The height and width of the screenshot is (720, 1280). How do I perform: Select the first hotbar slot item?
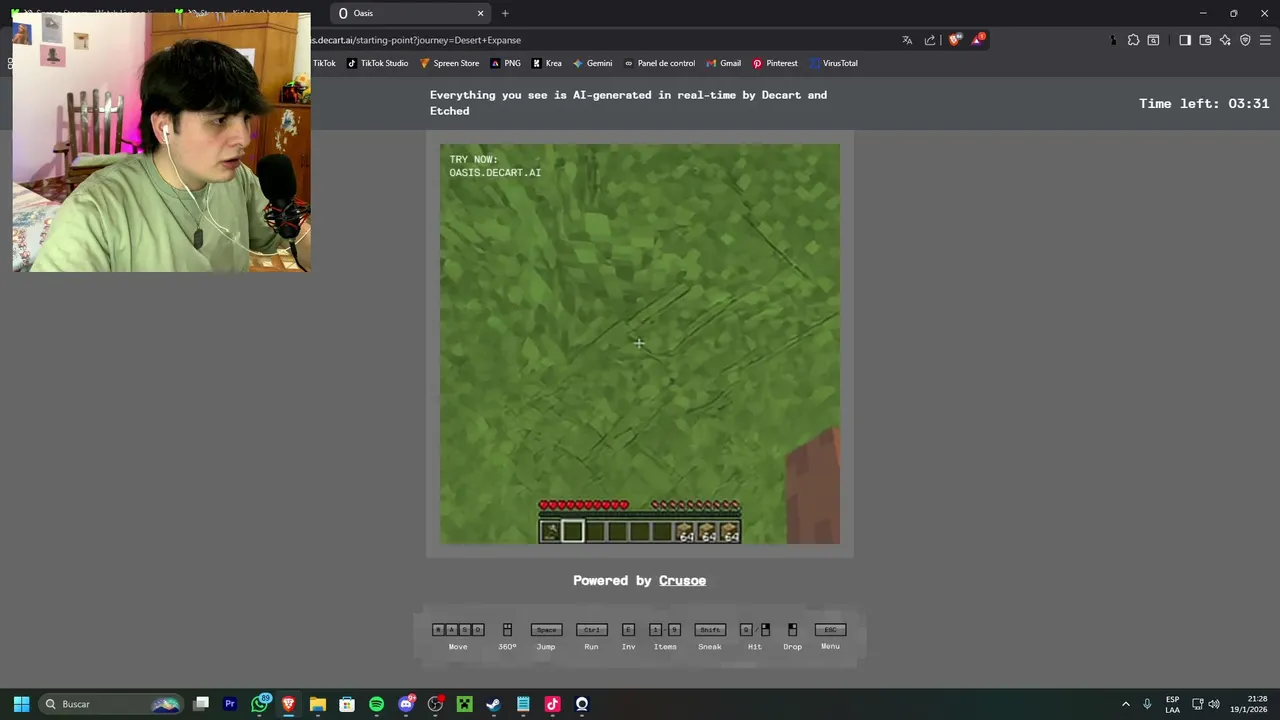550,532
